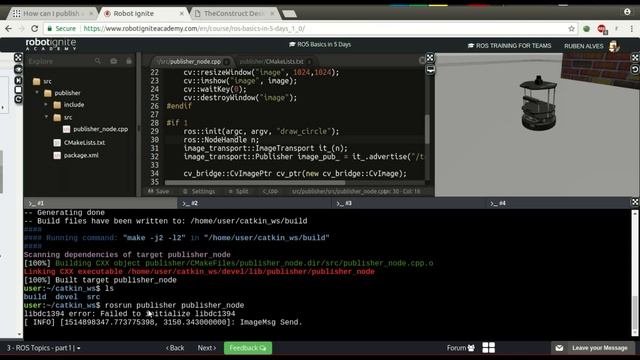Maximize the code editor panel
This screenshot has width=640, height=360.
point(430,58)
